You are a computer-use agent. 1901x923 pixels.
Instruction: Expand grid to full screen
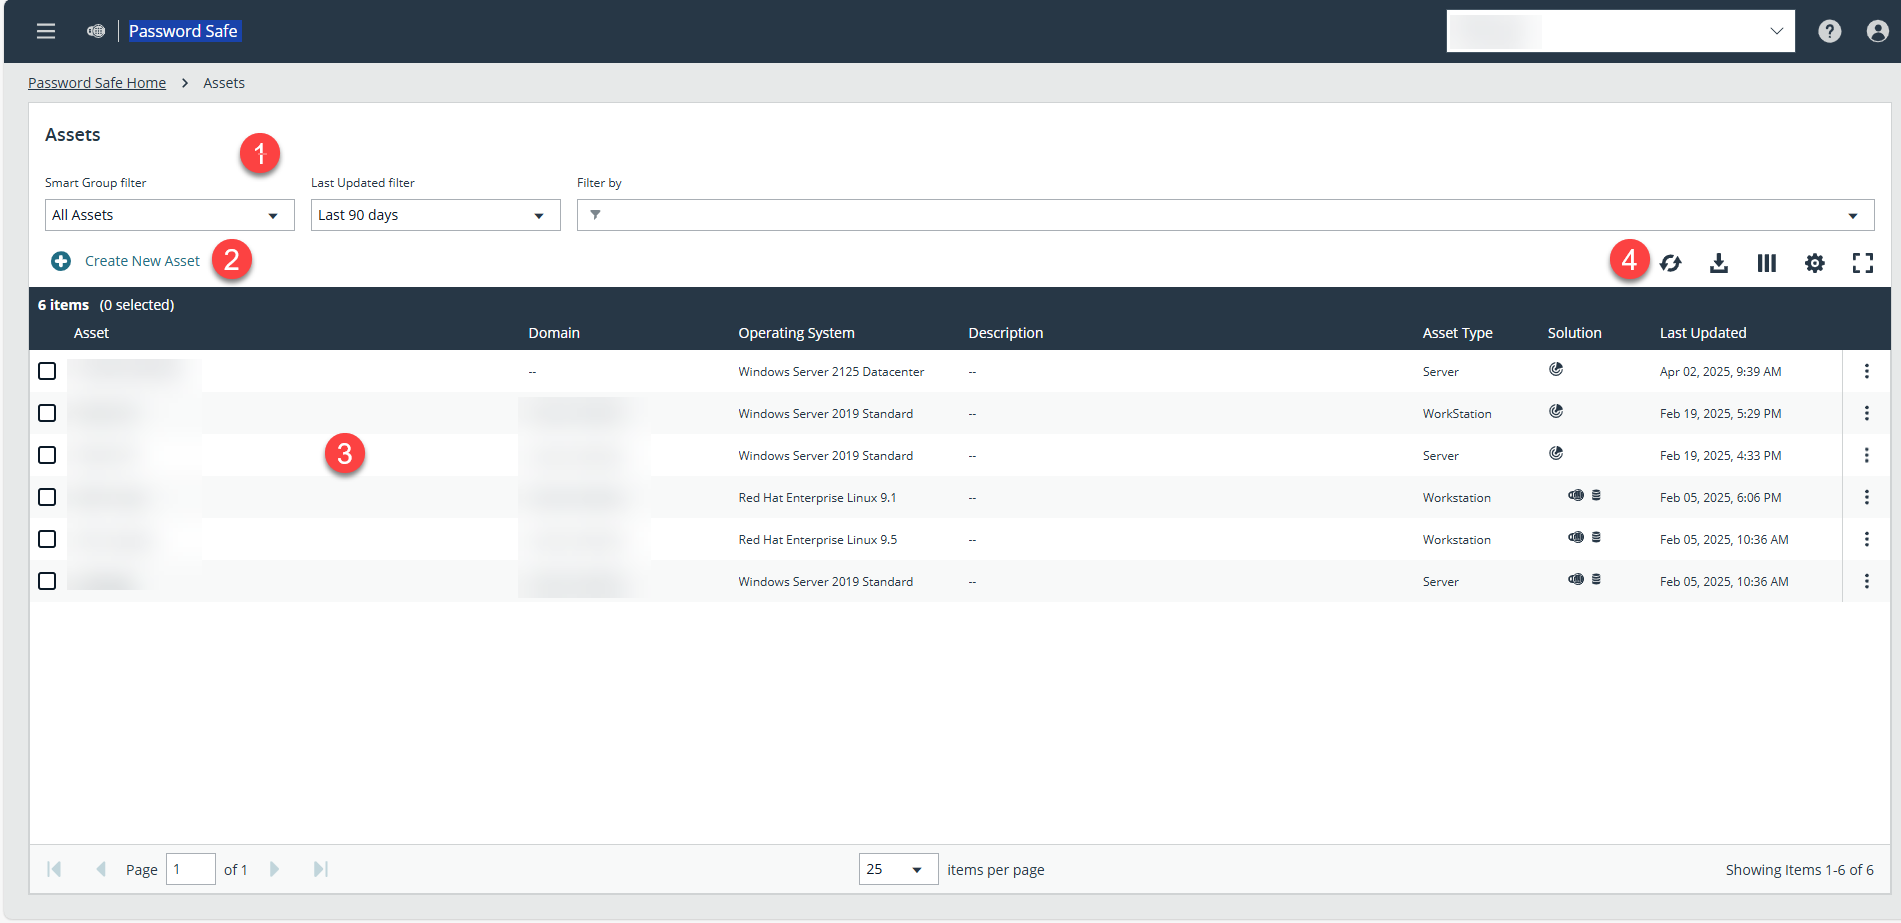pos(1863,263)
